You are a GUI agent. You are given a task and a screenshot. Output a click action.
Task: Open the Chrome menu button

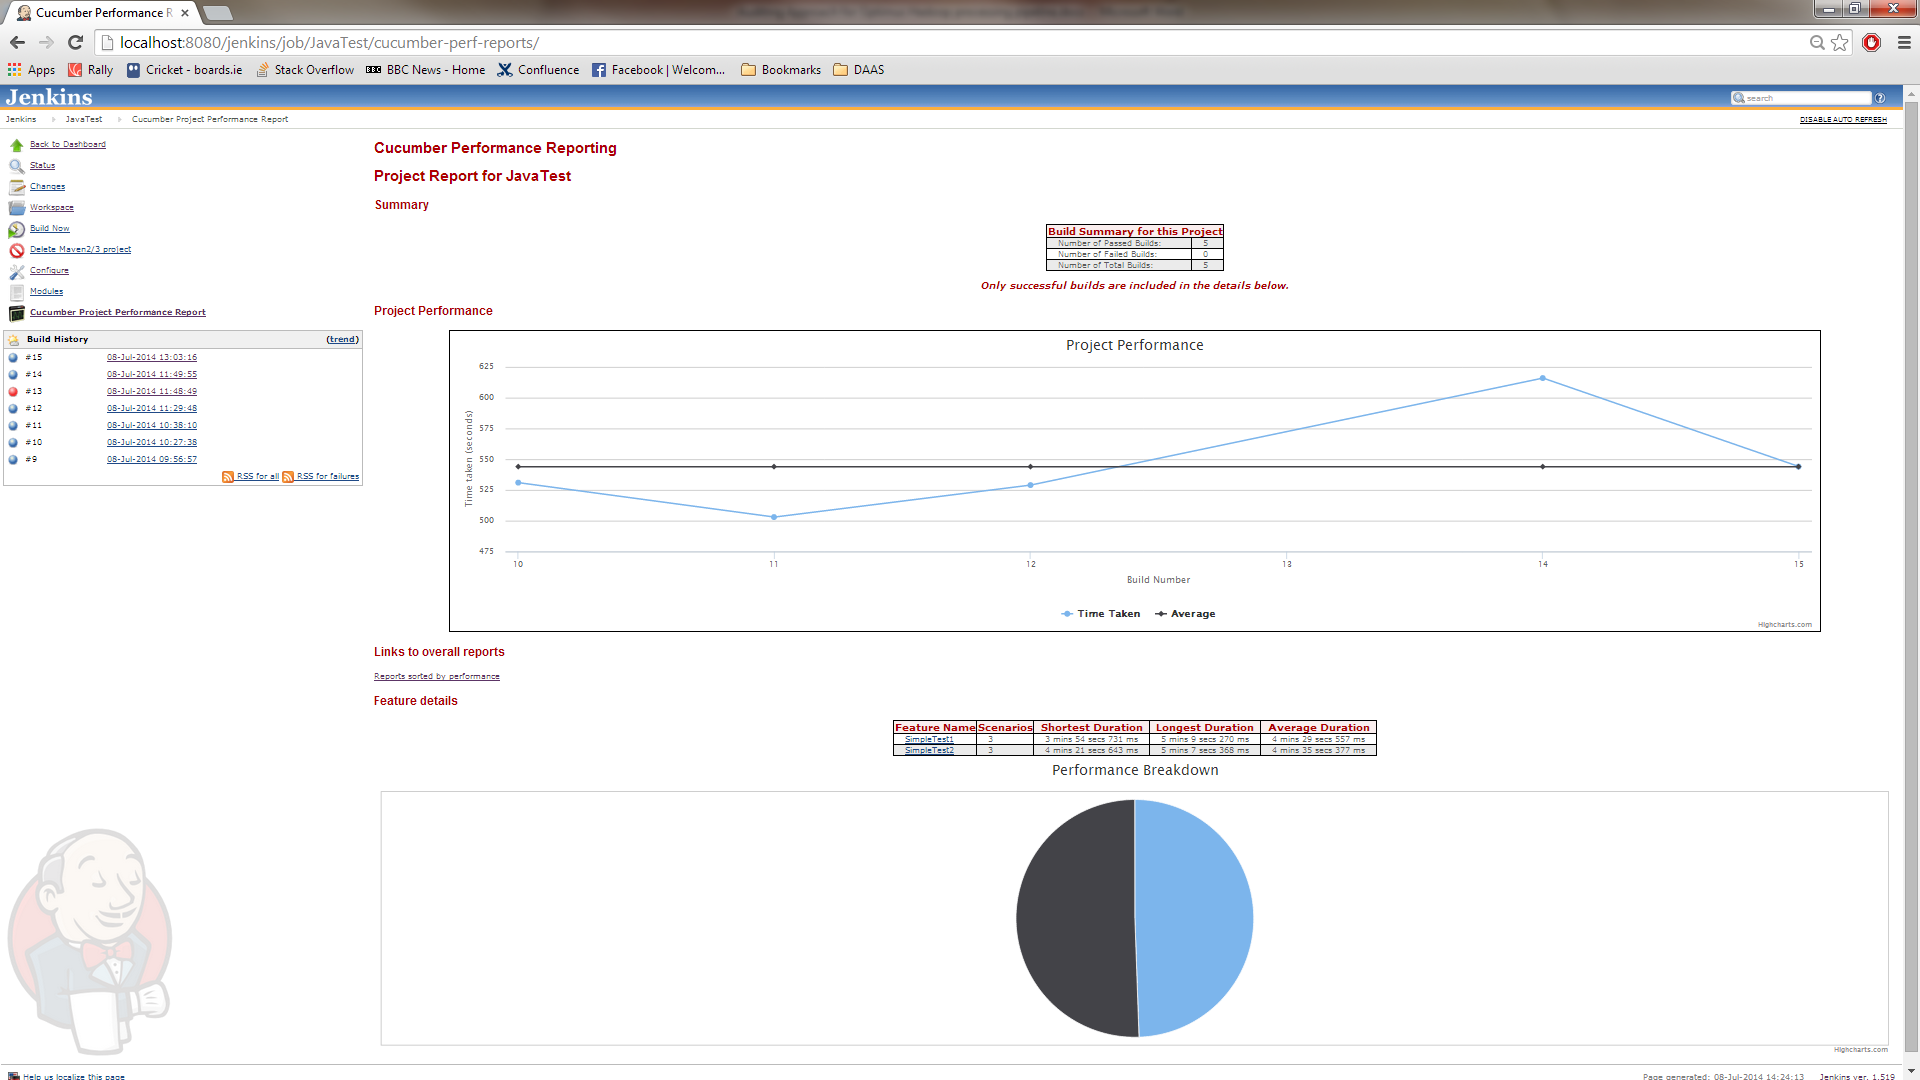(x=1904, y=43)
